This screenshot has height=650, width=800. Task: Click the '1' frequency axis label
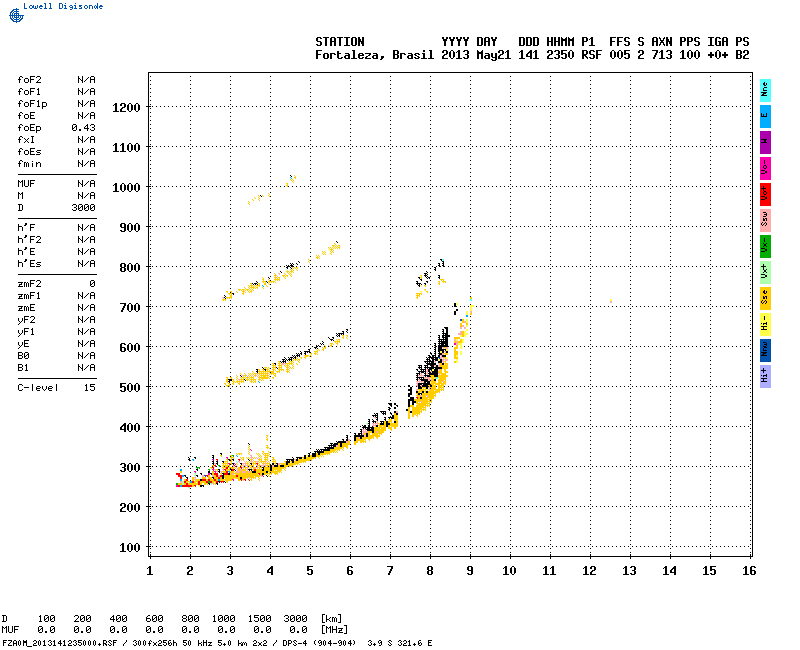click(x=149, y=571)
